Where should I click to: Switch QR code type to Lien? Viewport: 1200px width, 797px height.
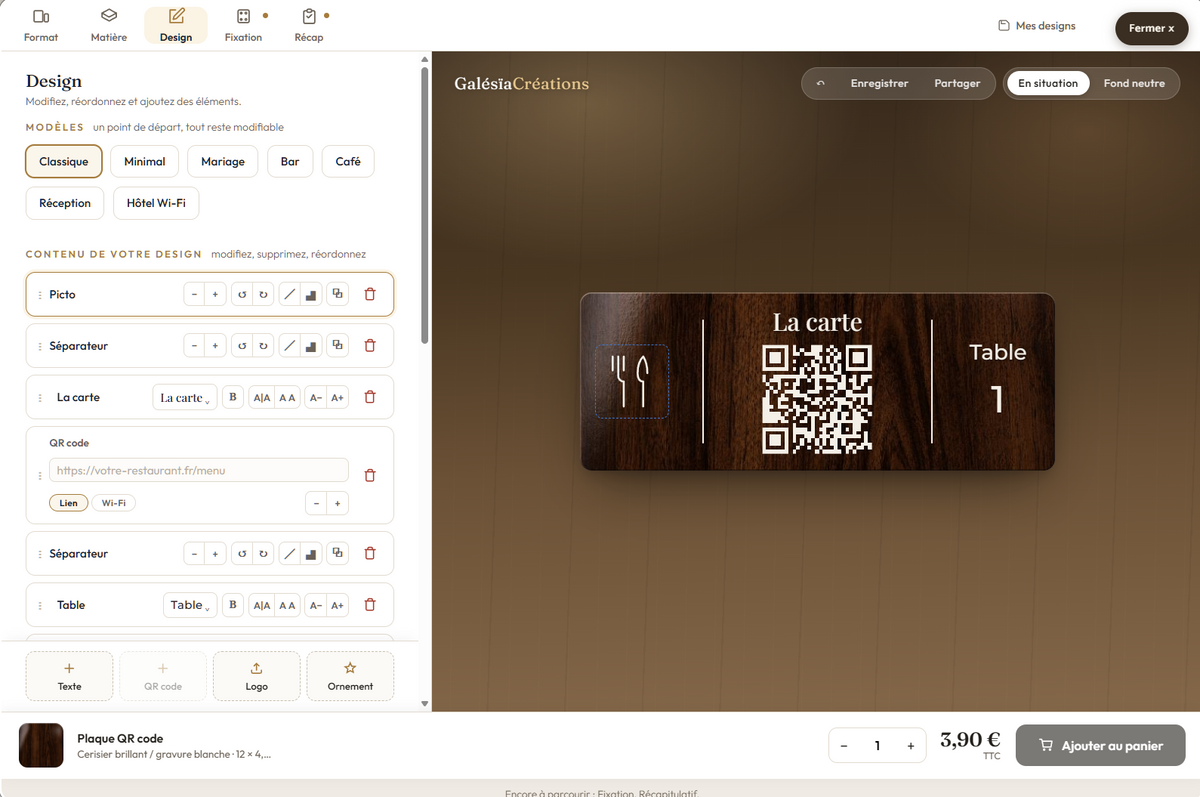click(x=68, y=503)
